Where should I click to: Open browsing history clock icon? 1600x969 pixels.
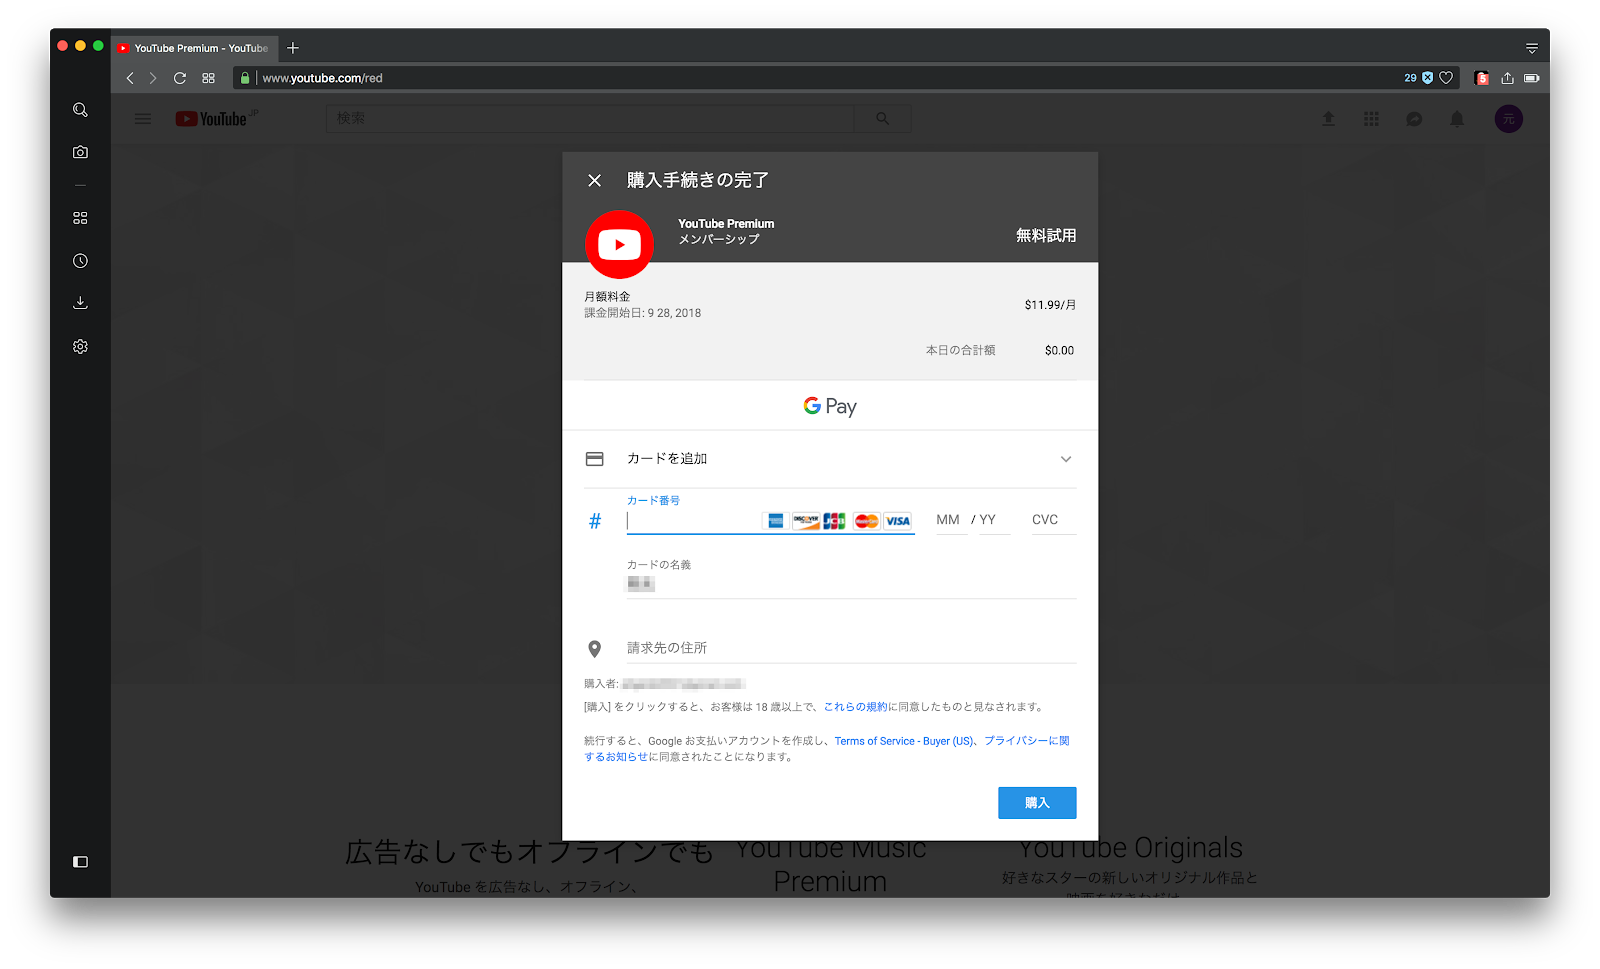click(x=80, y=261)
